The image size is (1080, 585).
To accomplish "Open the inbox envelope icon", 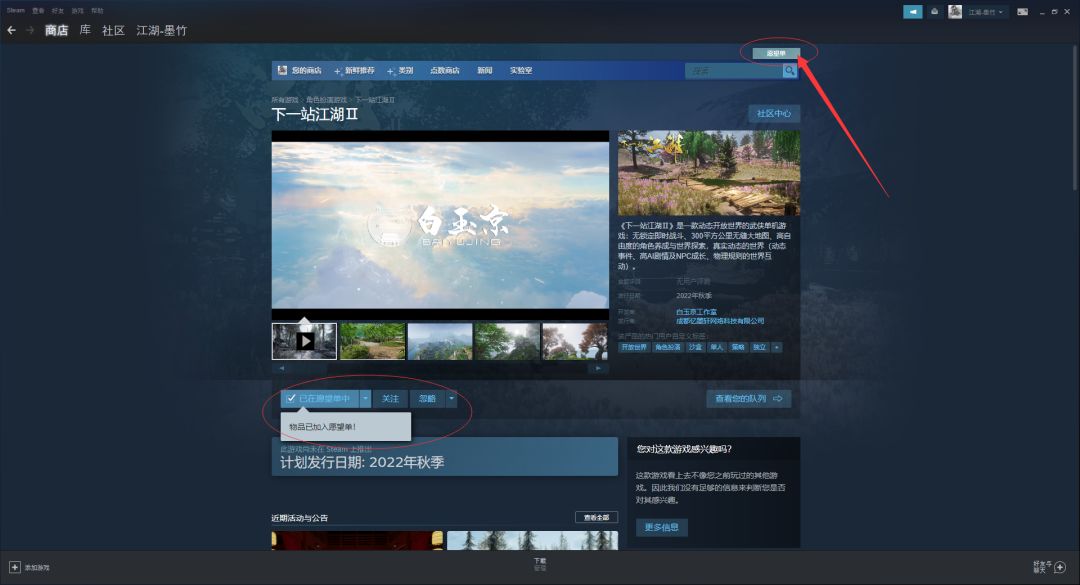I will click(x=934, y=12).
